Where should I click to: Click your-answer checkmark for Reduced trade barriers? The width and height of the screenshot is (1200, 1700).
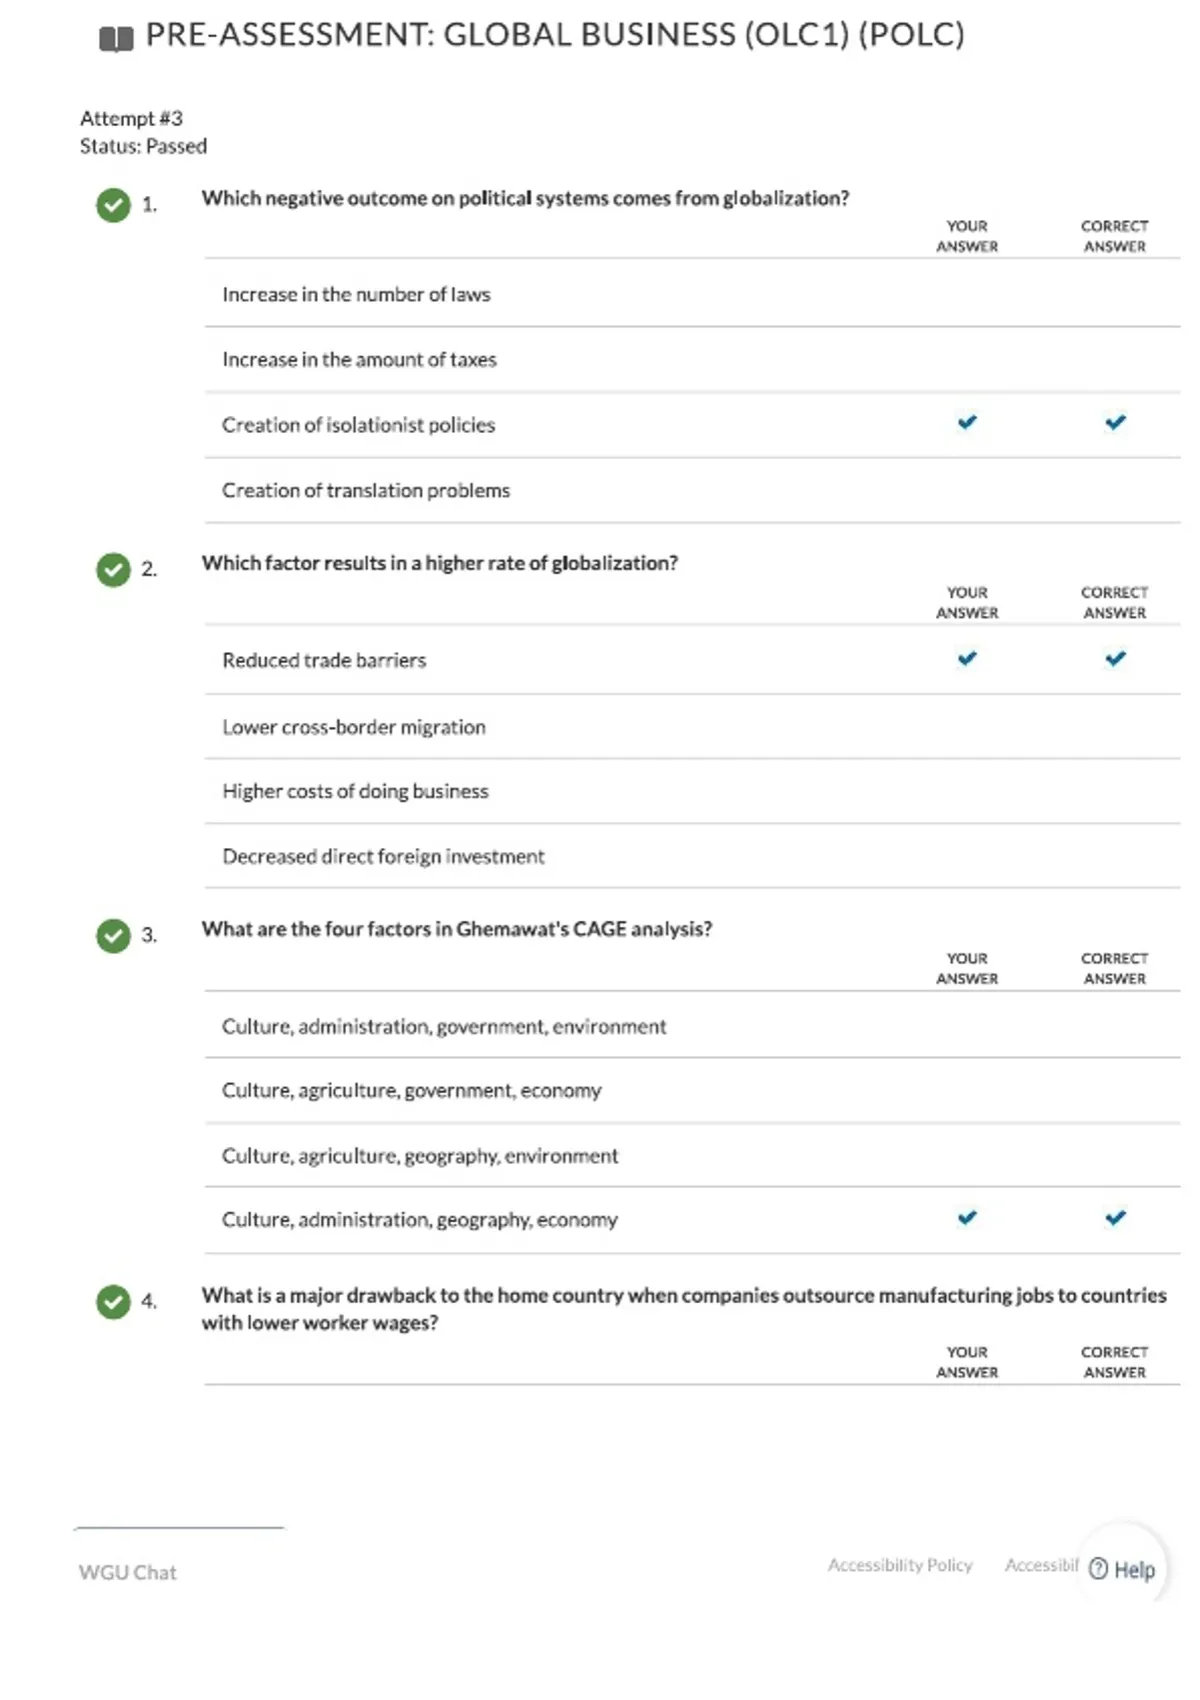pos(967,658)
